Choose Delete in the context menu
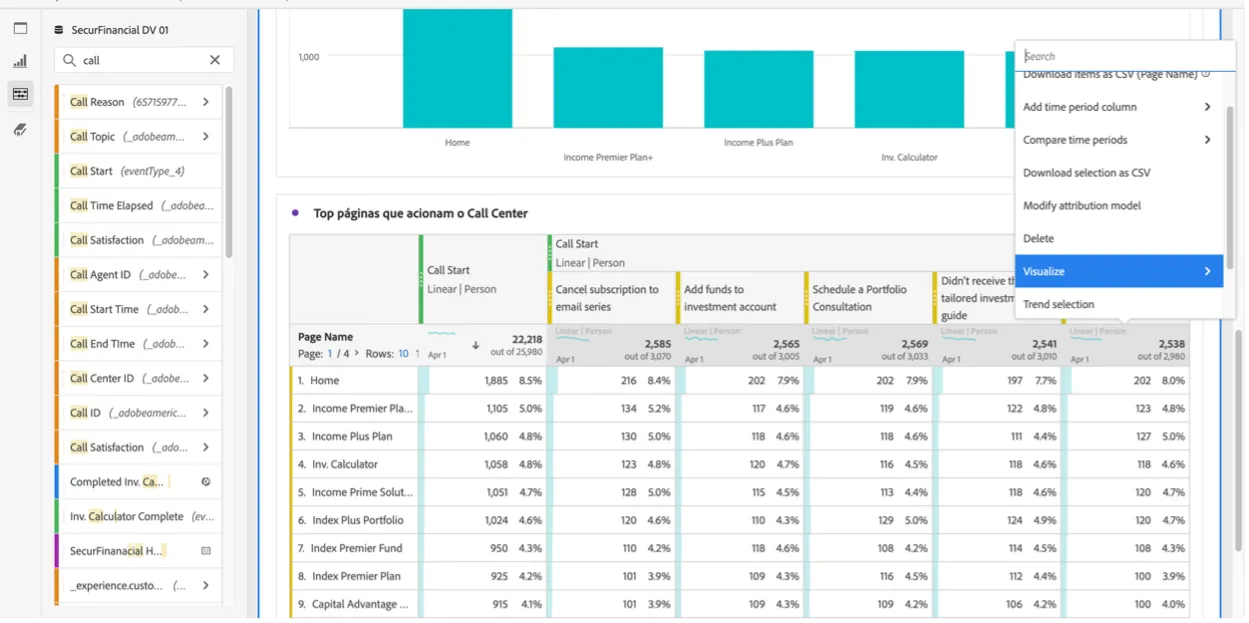This screenshot has width=1249, height=623. 1119,239
